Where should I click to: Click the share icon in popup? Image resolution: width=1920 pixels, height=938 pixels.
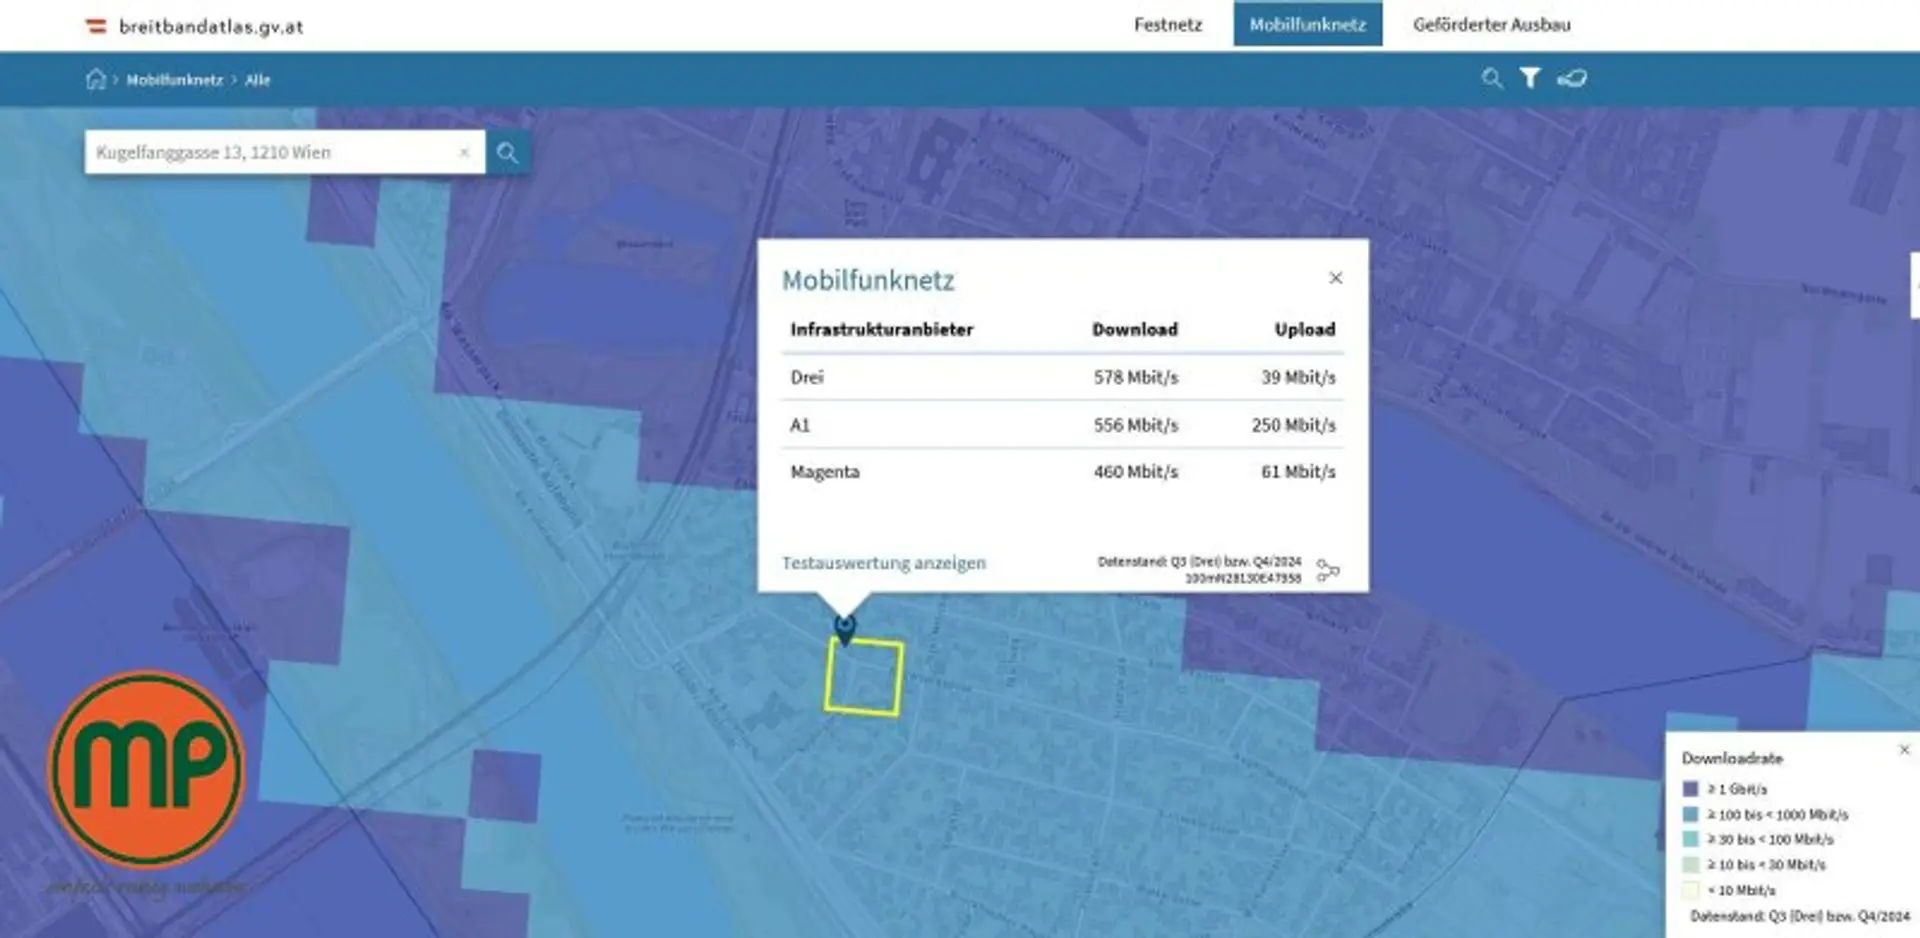(1328, 570)
